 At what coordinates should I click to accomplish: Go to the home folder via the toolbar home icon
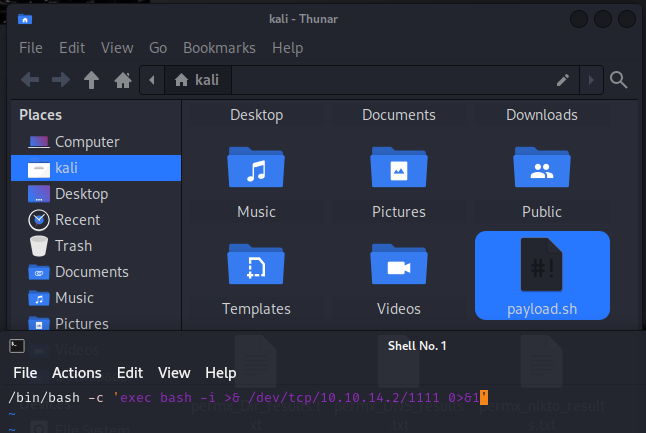(x=123, y=80)
